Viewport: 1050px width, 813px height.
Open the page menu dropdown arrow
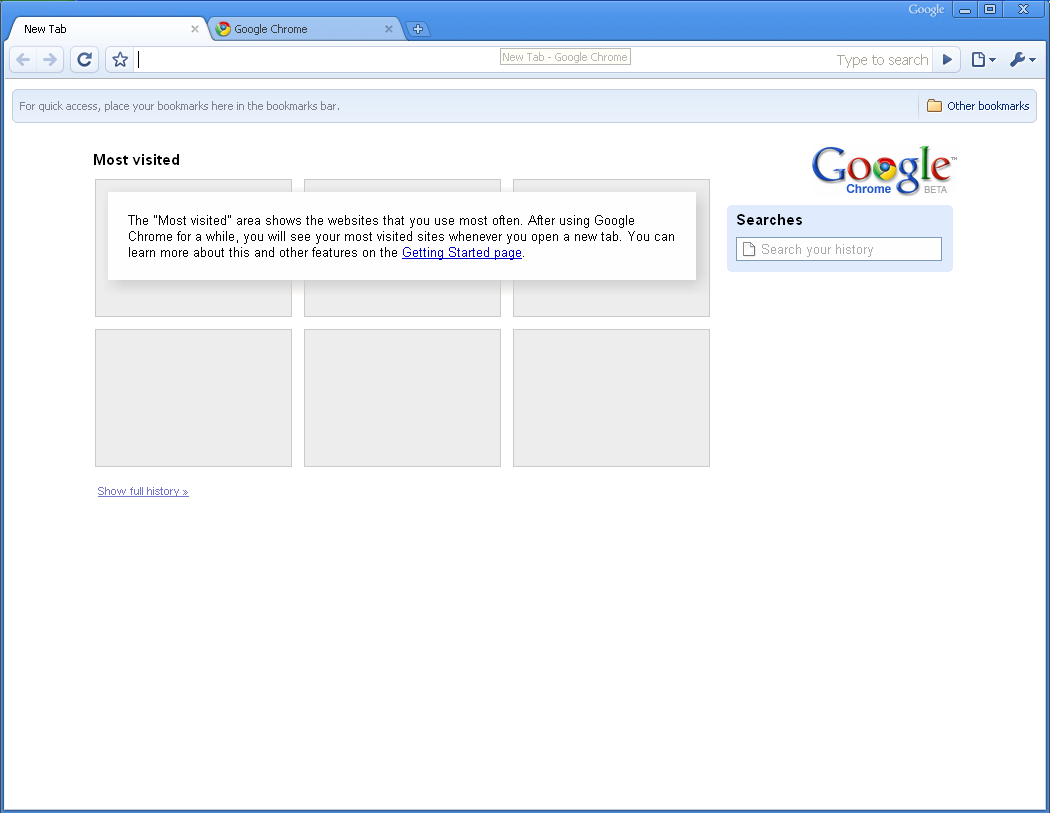(992, 59)
